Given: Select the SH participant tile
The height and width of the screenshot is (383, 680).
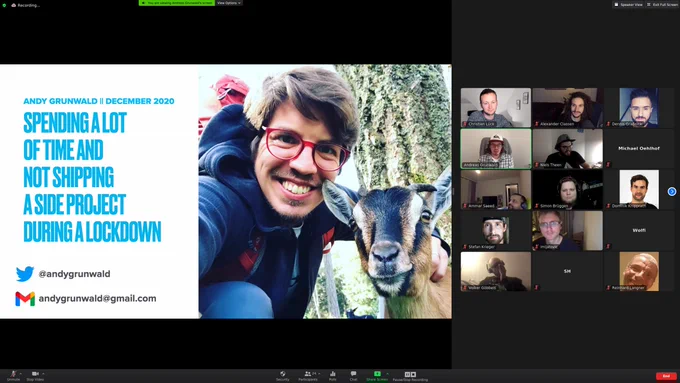Looking at the screenshot, I should click(567, 272).
